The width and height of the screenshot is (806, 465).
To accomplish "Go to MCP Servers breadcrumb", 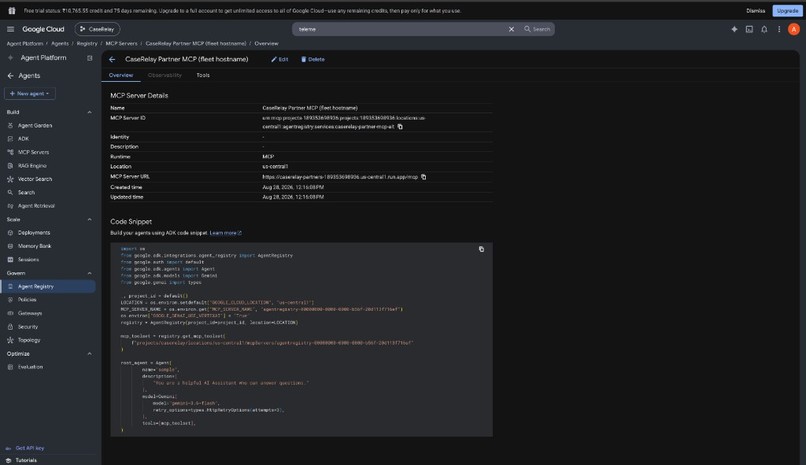I will [x=121, y=44].
